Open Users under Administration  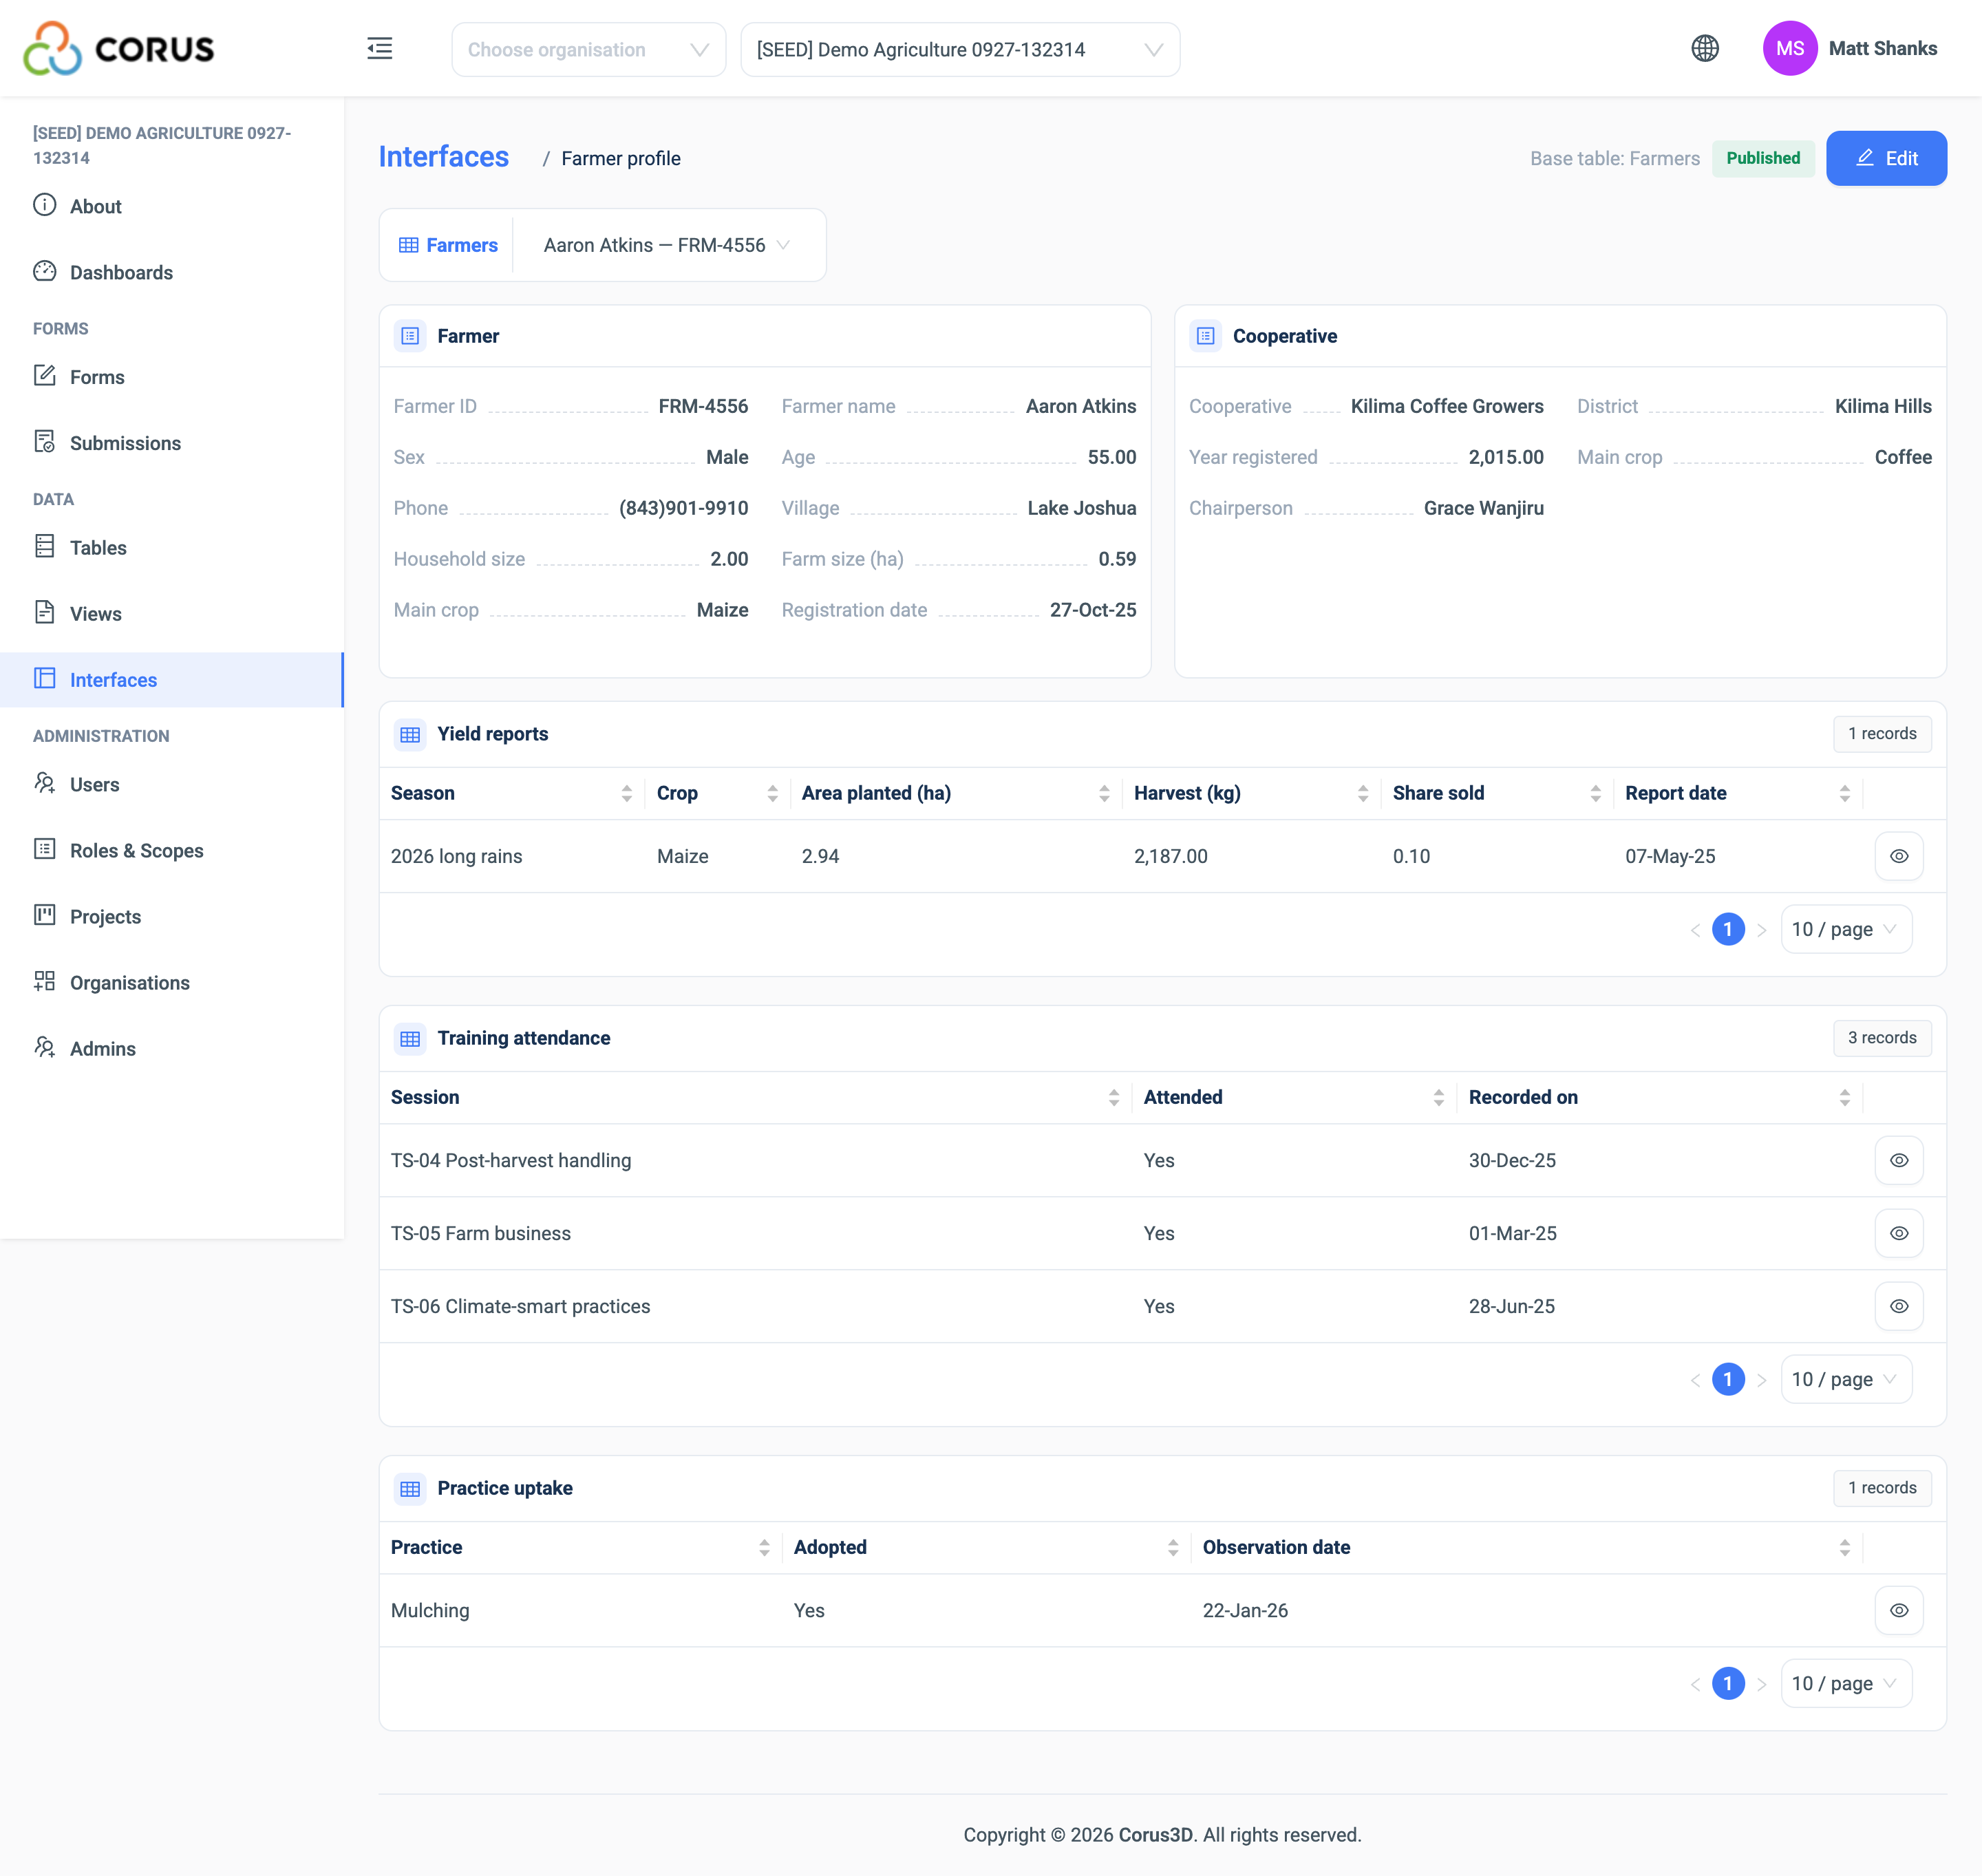click(172, 785)
